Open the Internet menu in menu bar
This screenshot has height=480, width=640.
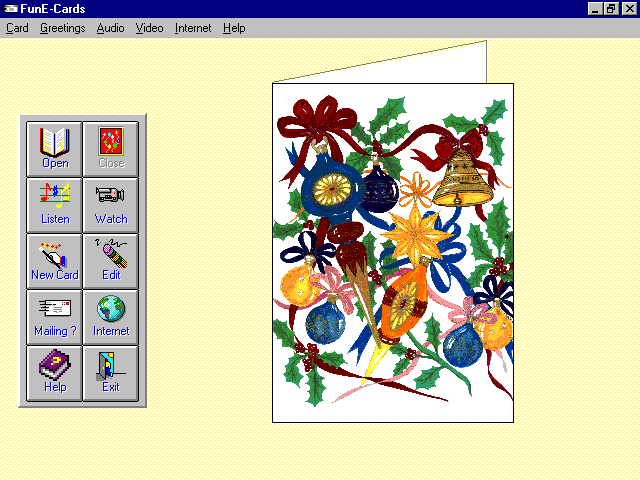pyautogui.click(x=193, y=28)
